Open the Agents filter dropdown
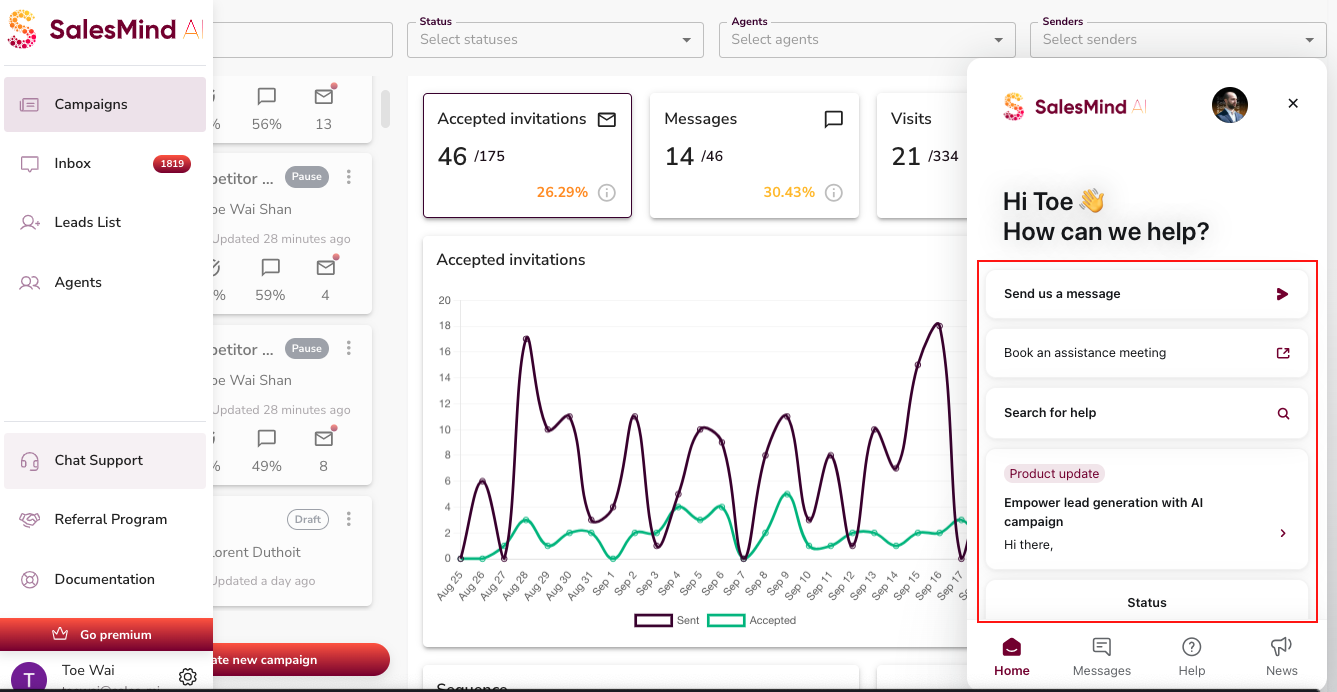 tap(863, 40)
